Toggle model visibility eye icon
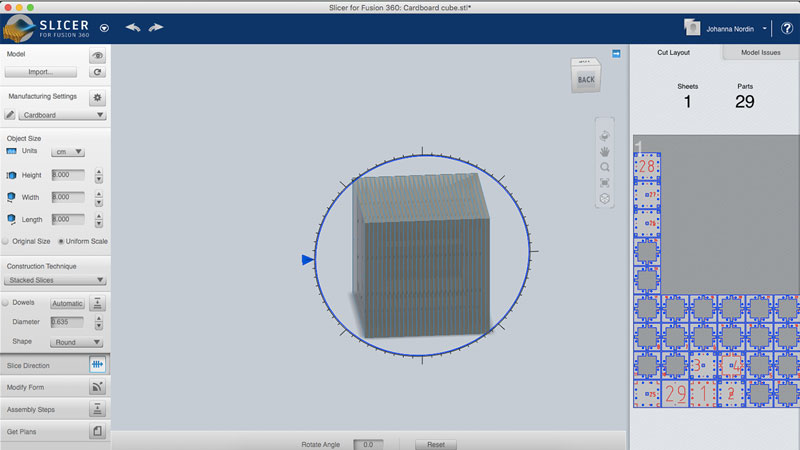The image size is (800, 450). (97, 55)
